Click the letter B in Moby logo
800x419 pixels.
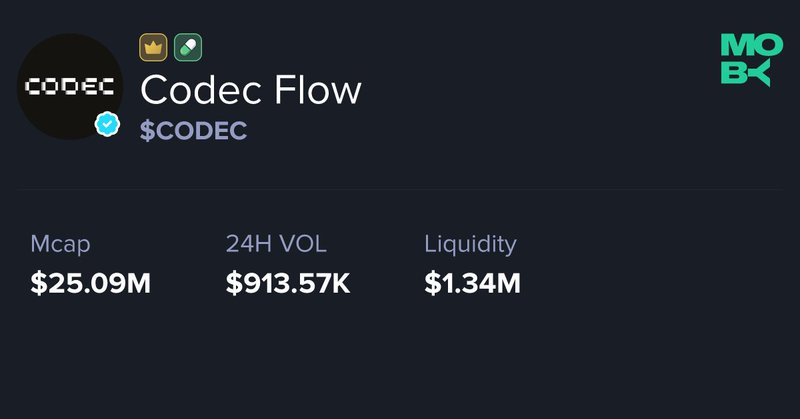pos(734,73)
